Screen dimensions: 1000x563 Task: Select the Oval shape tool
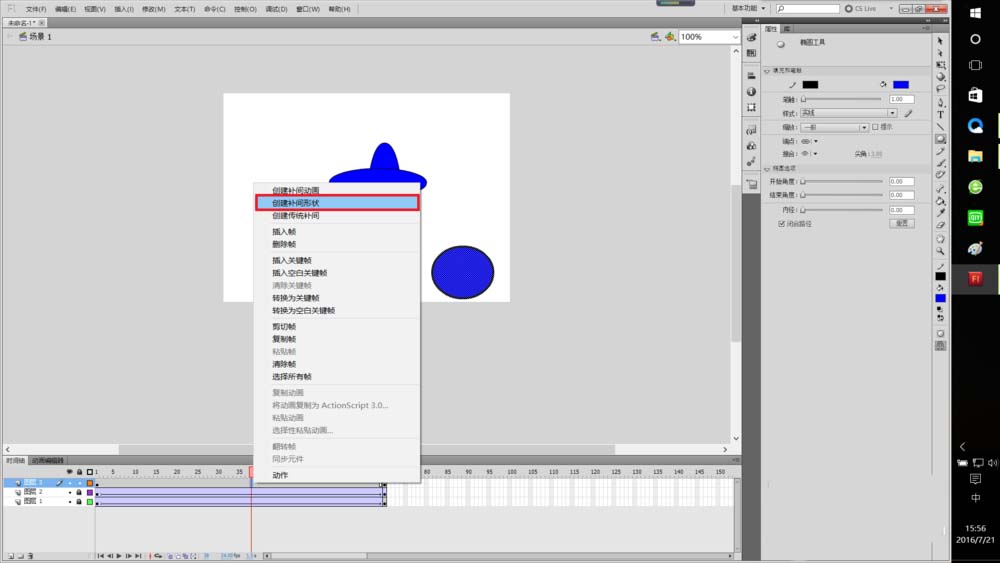940,138
